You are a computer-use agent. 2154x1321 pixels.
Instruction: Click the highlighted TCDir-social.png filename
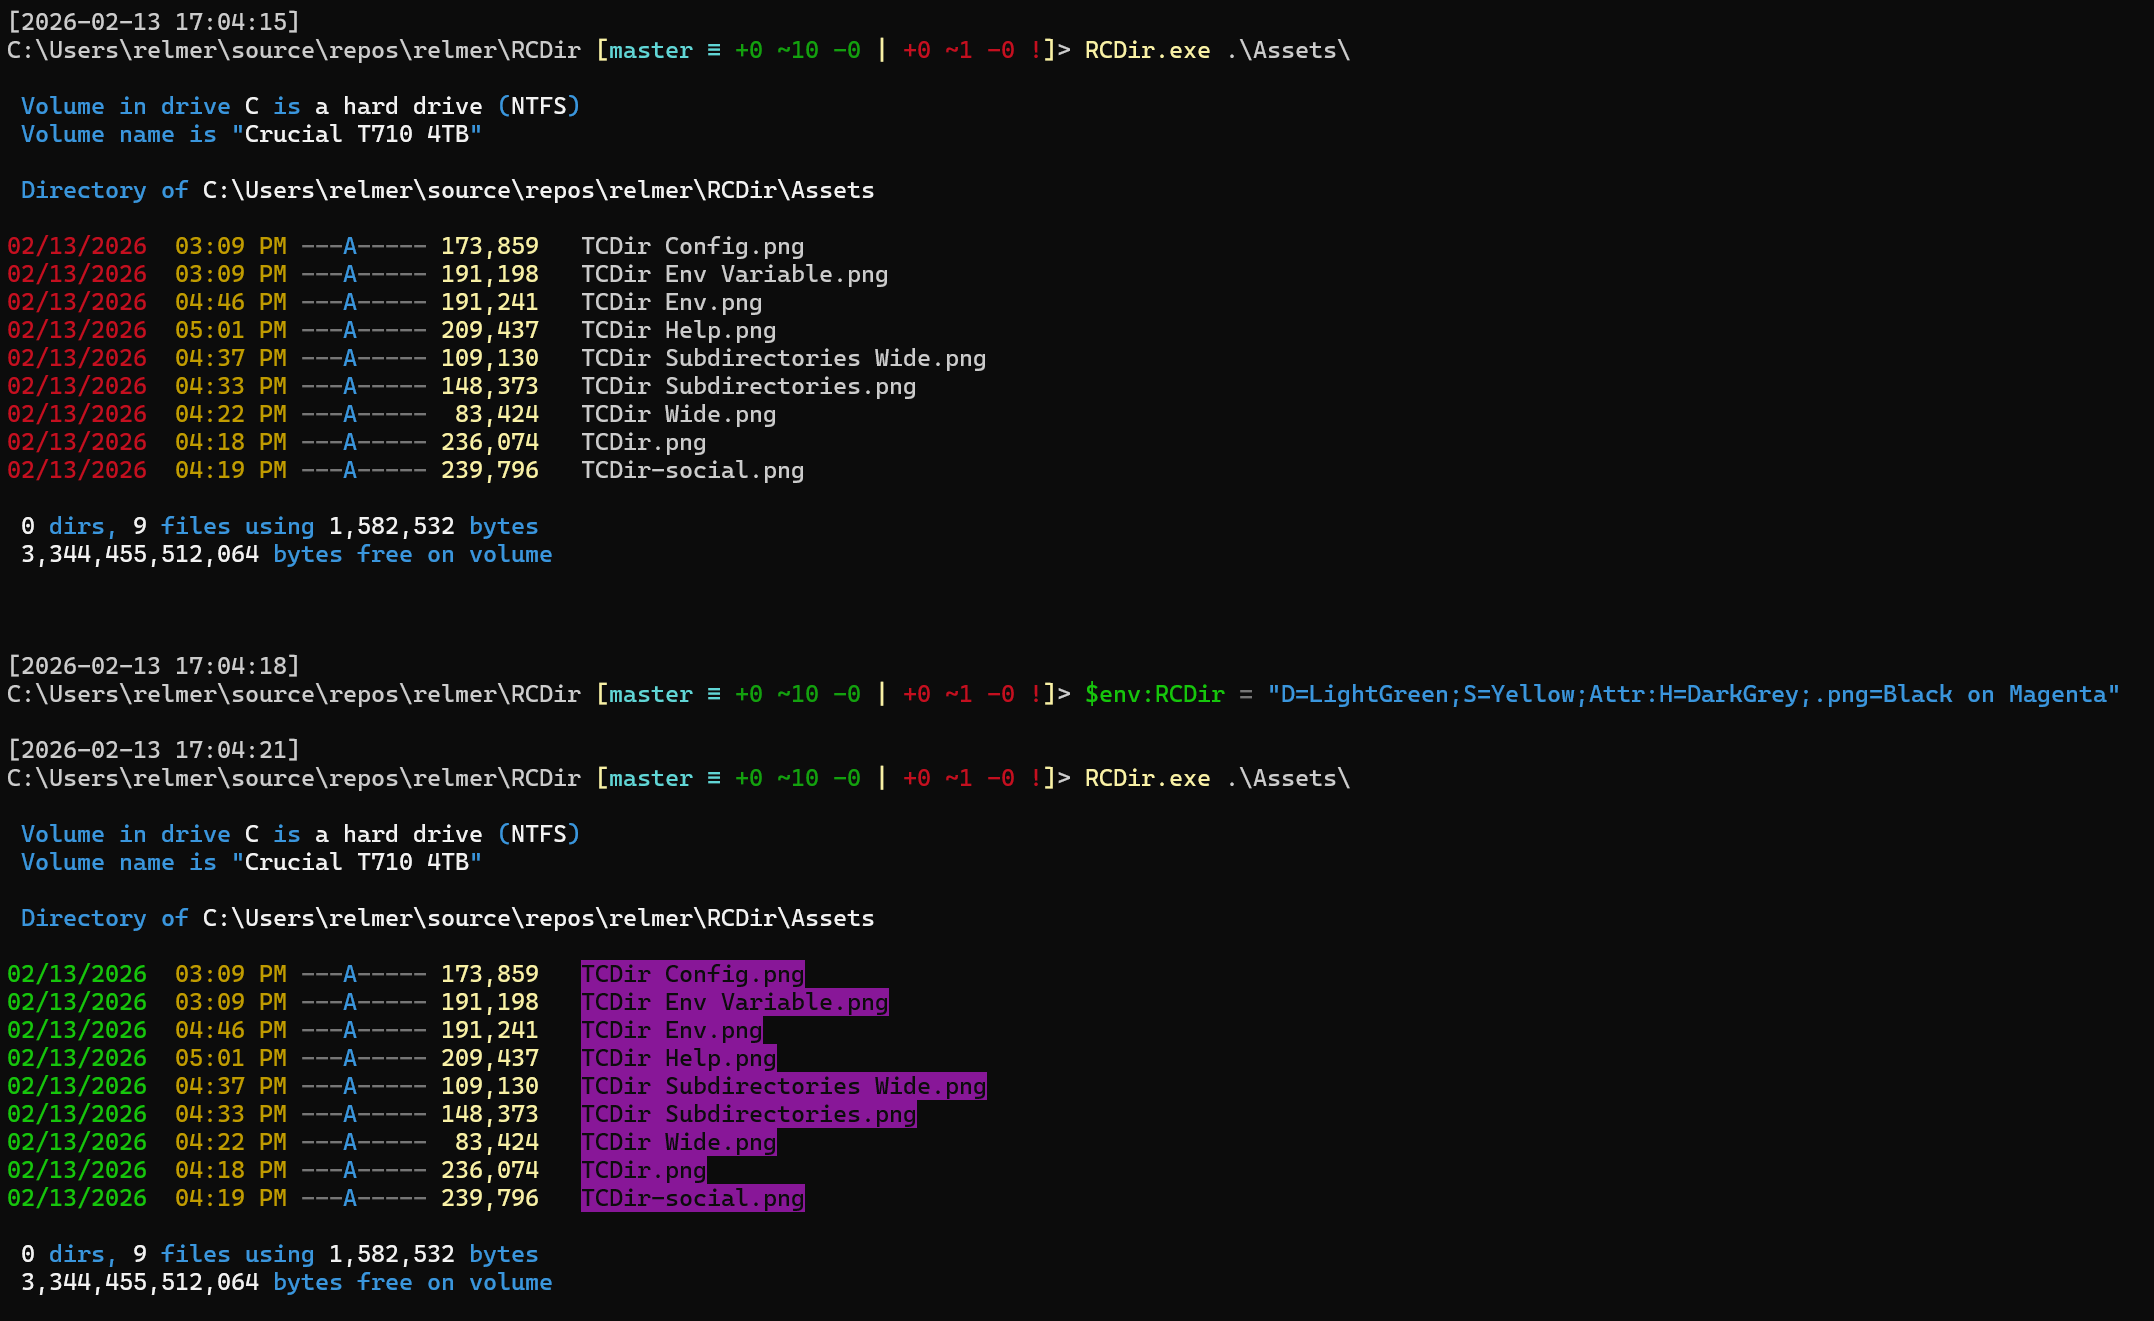[692, 1198]
